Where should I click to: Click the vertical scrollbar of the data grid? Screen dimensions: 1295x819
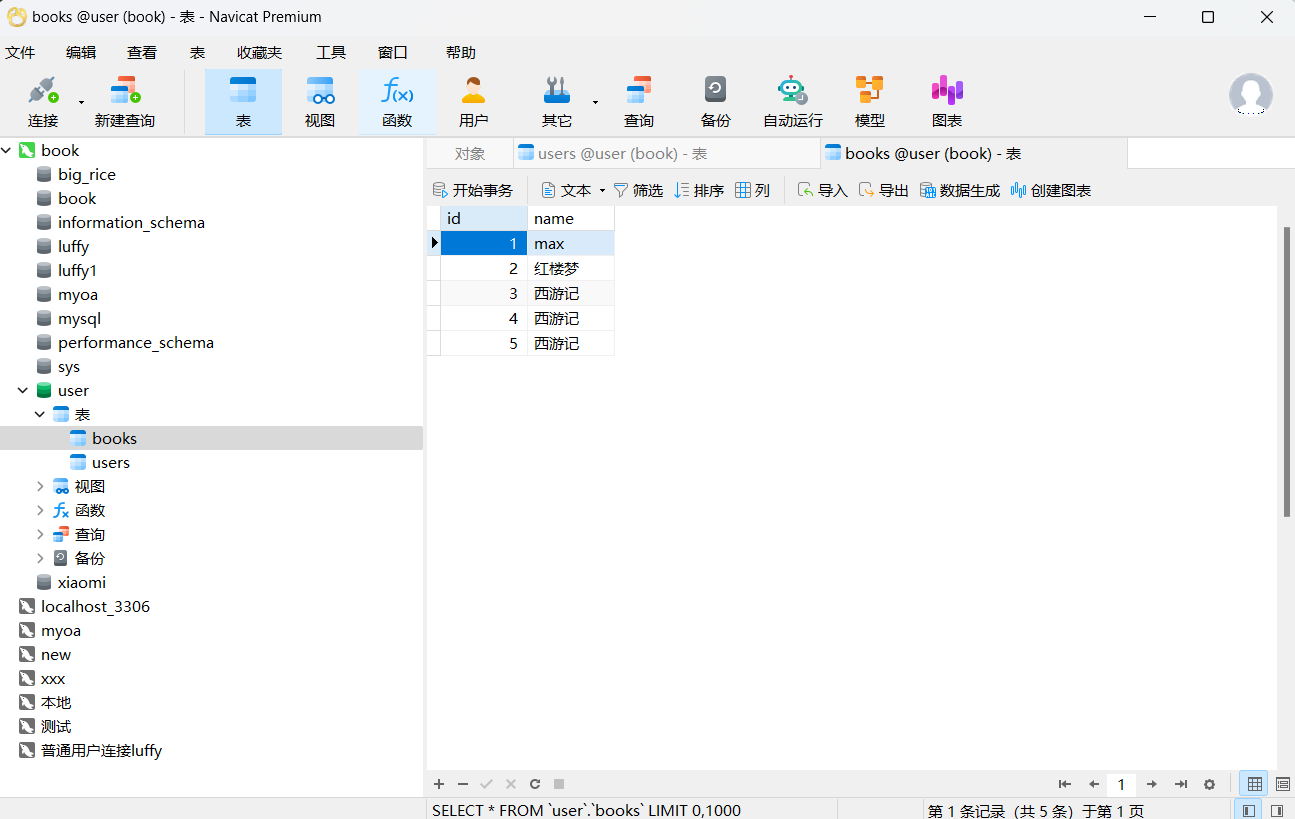pos(1286,371)
